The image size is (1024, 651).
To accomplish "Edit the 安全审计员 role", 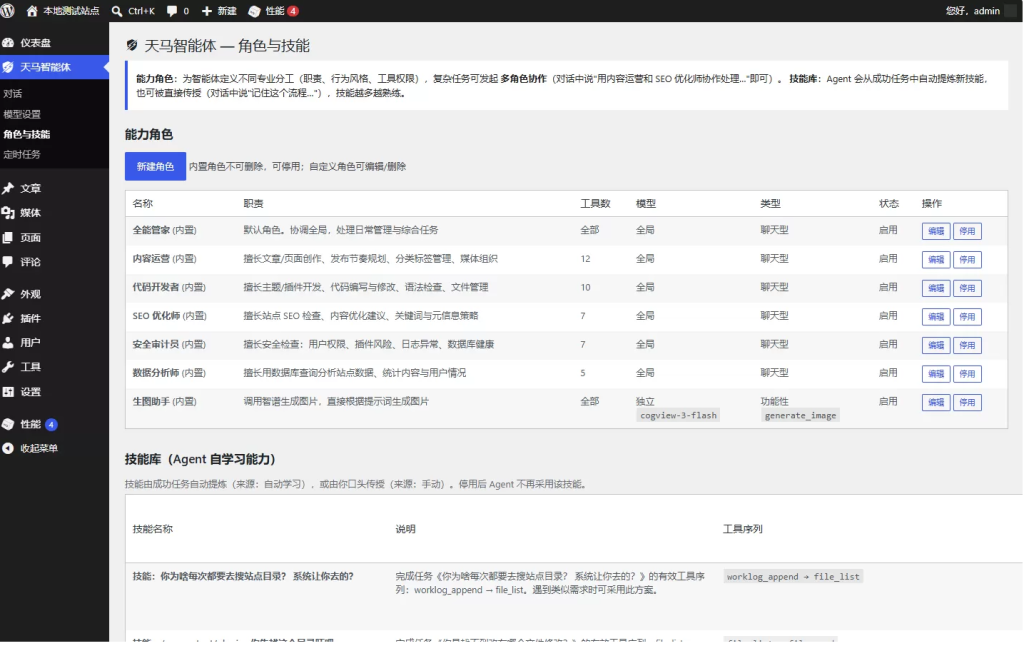I will pyautogui.click(x=936, y=345).
